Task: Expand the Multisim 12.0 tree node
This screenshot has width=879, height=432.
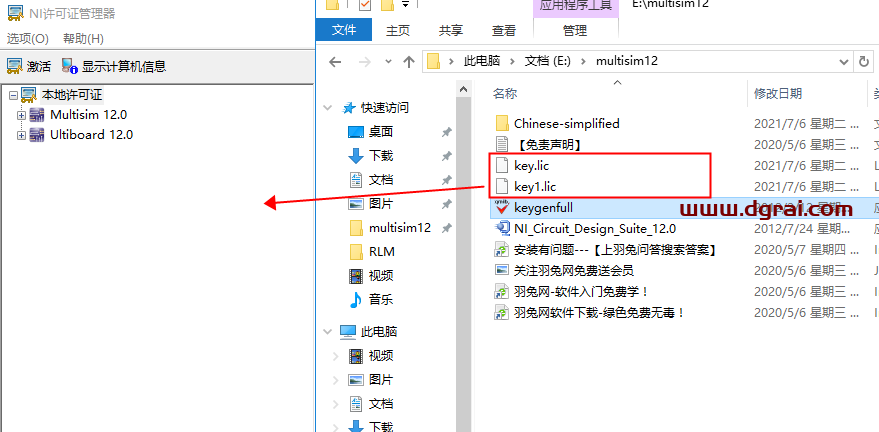Action: pyautogui.click(x=21, y=115)
